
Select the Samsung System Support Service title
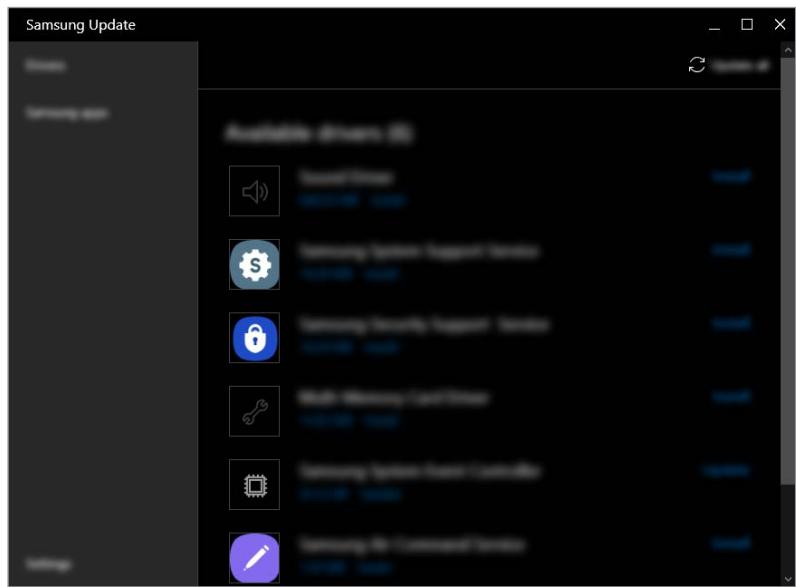[419, 251]
